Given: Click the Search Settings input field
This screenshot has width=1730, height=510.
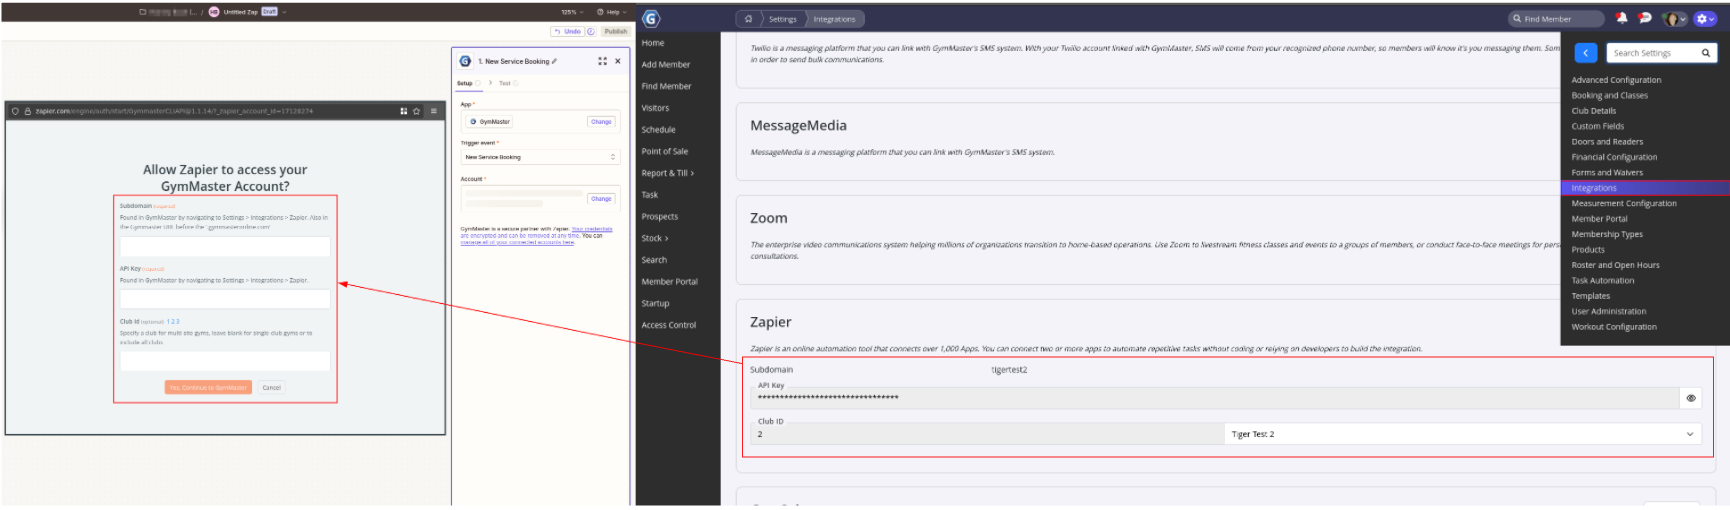Looking at the screenshot, I should click(1653, 53).
